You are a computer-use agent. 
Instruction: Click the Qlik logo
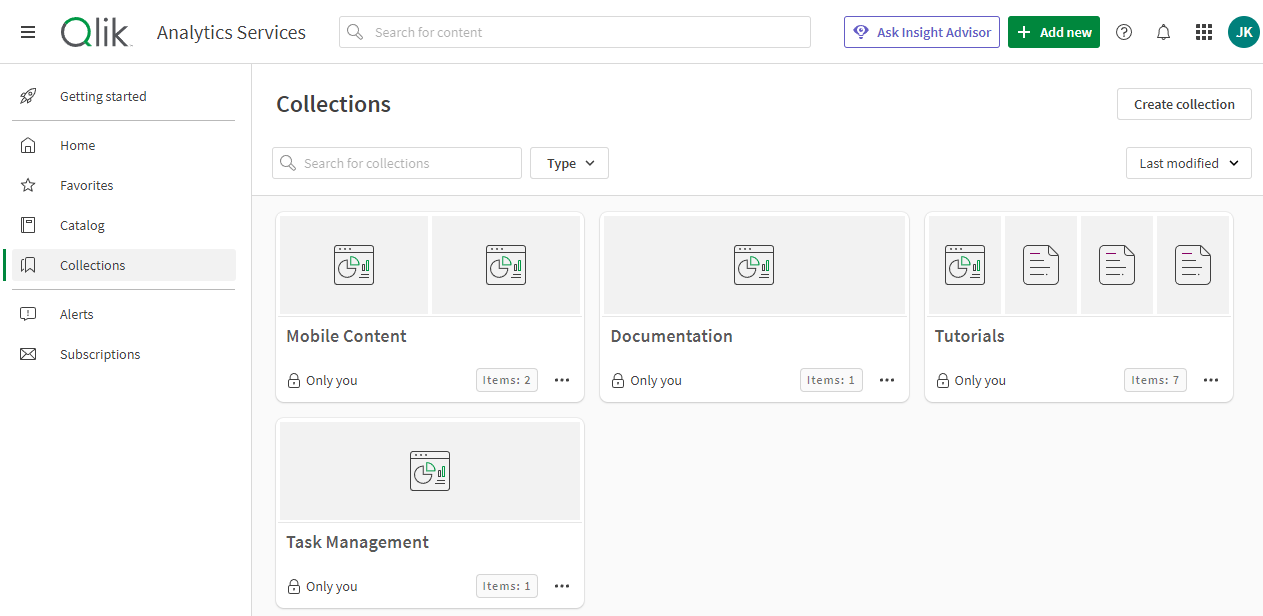coord(96,32)
